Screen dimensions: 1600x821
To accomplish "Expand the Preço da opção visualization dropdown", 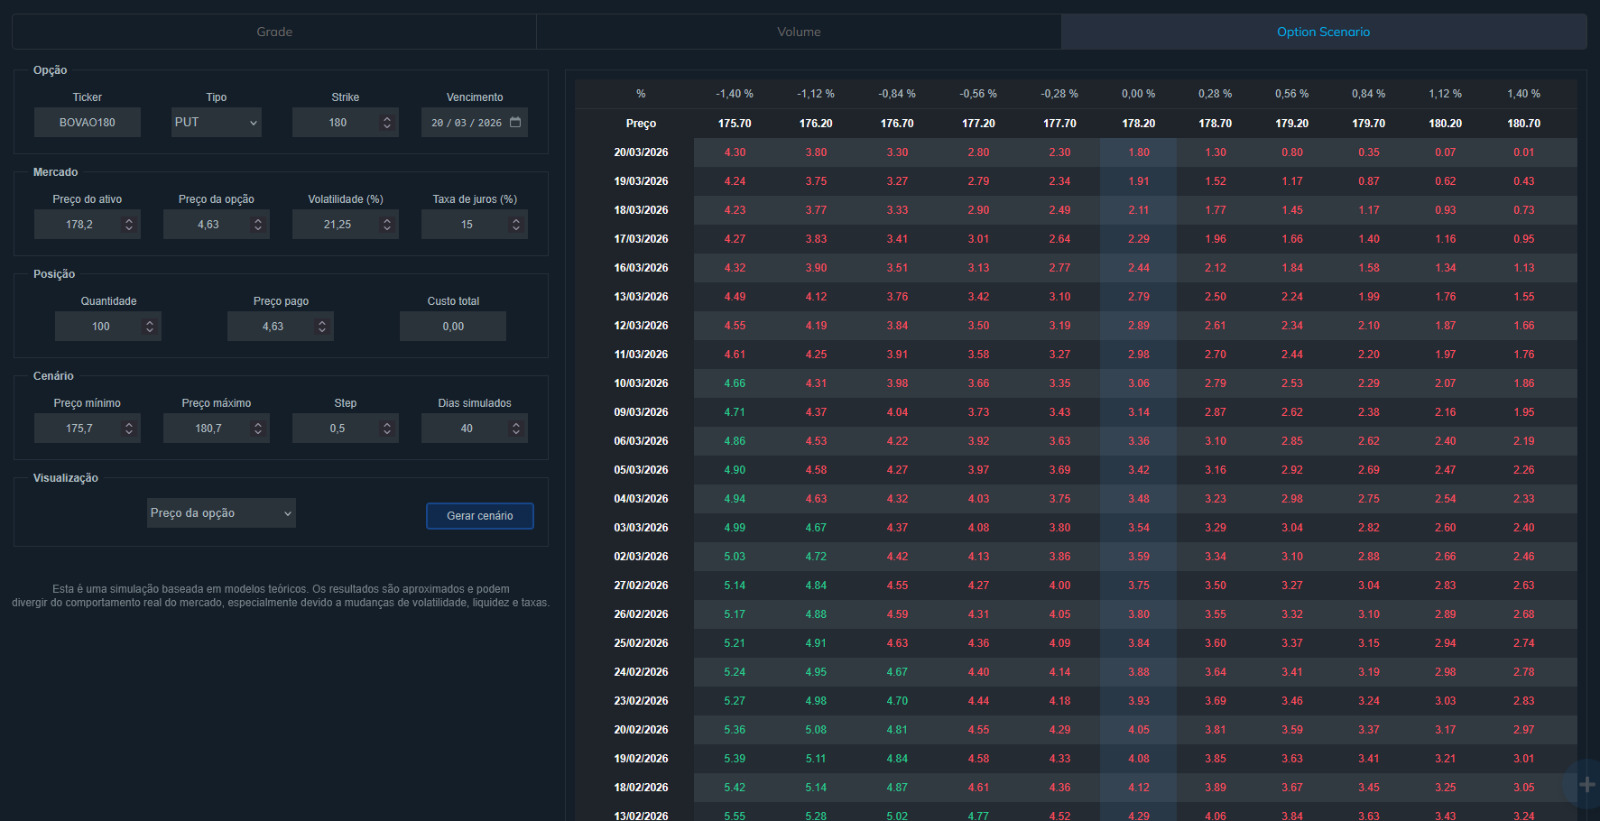I will (221, 513).
